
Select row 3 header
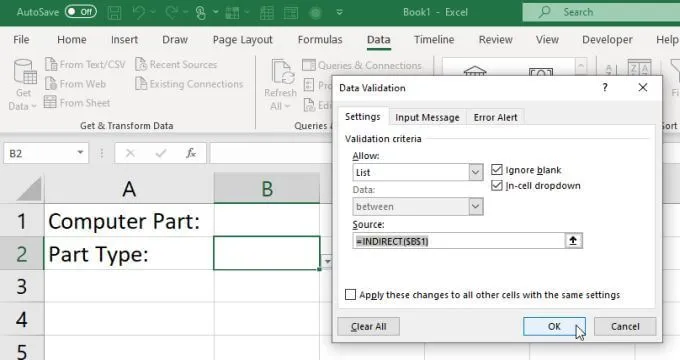click(22, 286)
